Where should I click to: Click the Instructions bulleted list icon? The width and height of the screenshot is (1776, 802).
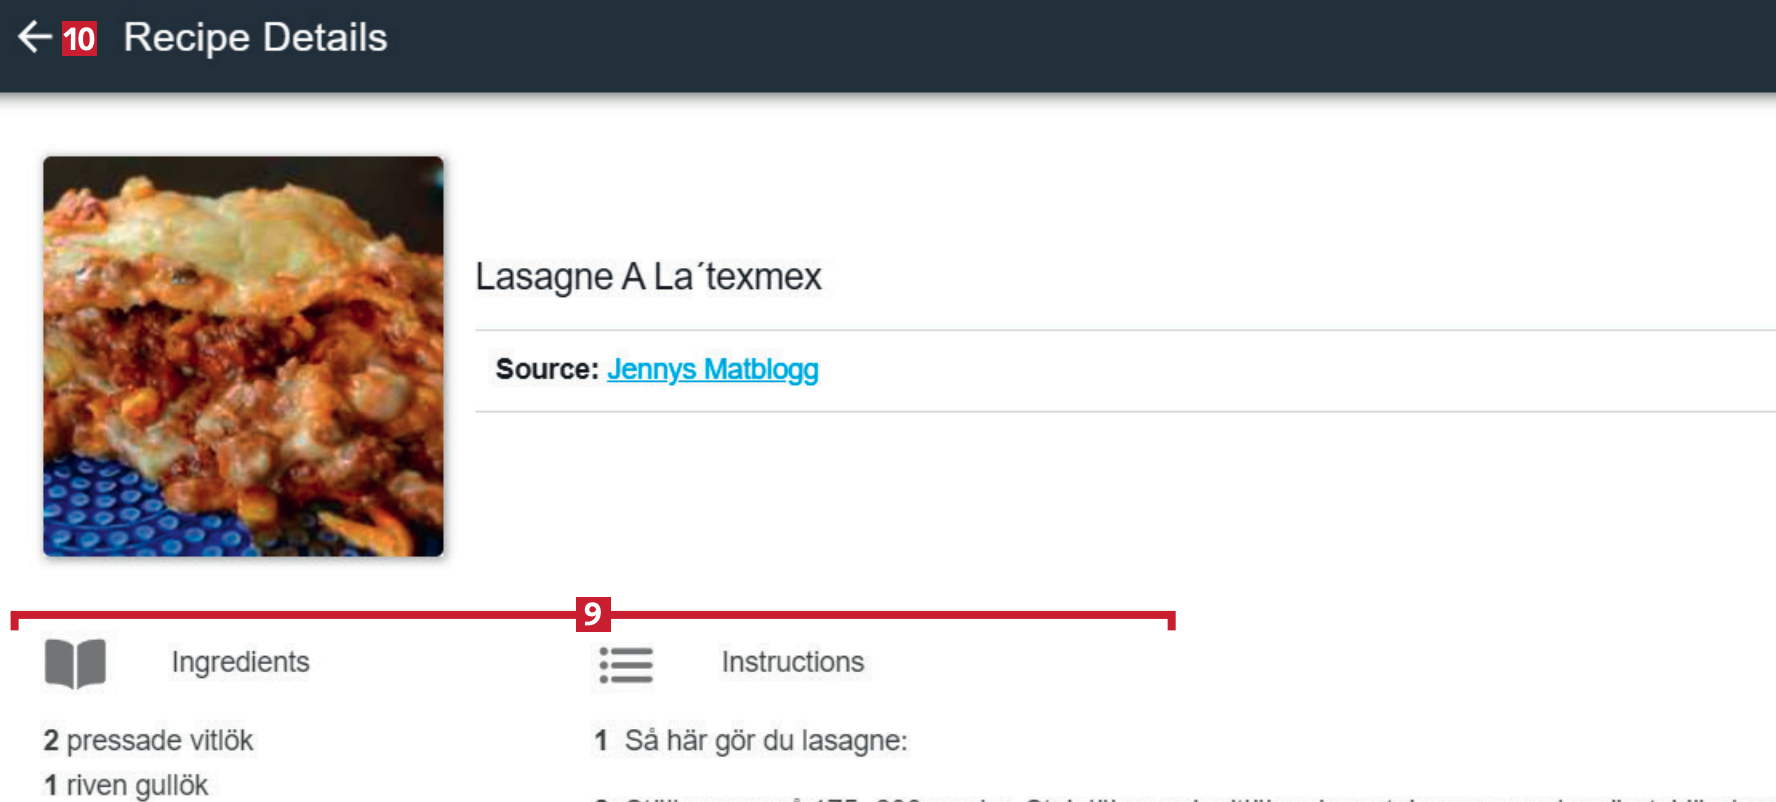coord(626,664)
